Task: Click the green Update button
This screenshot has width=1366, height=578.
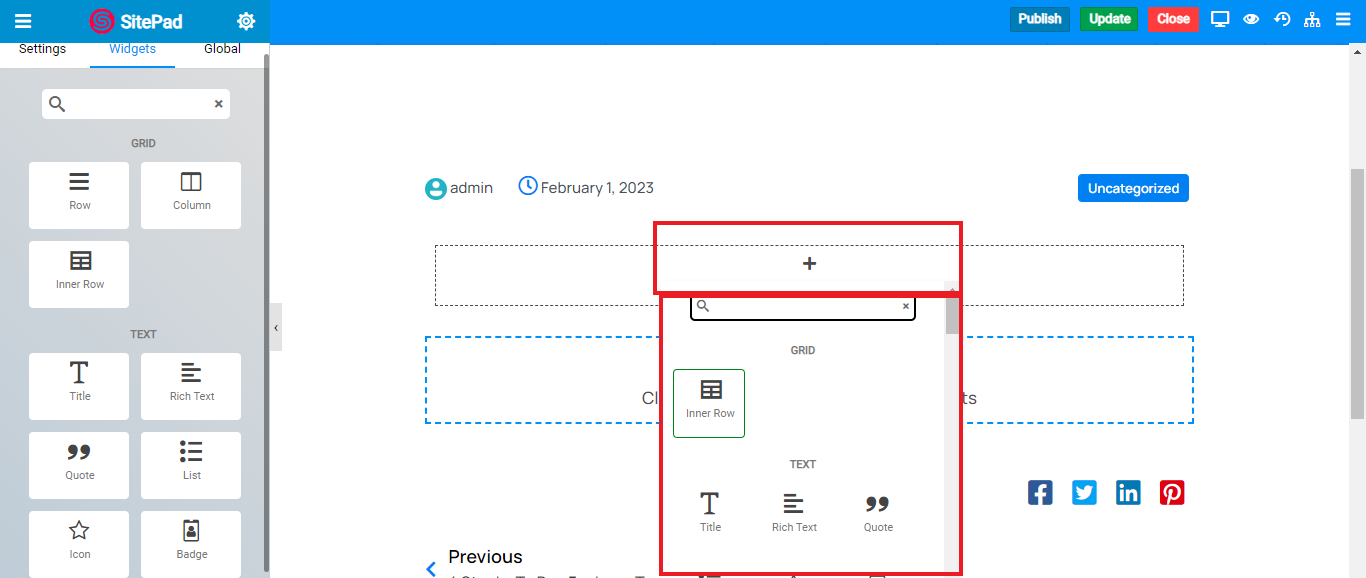Action: pos(1109,19)
